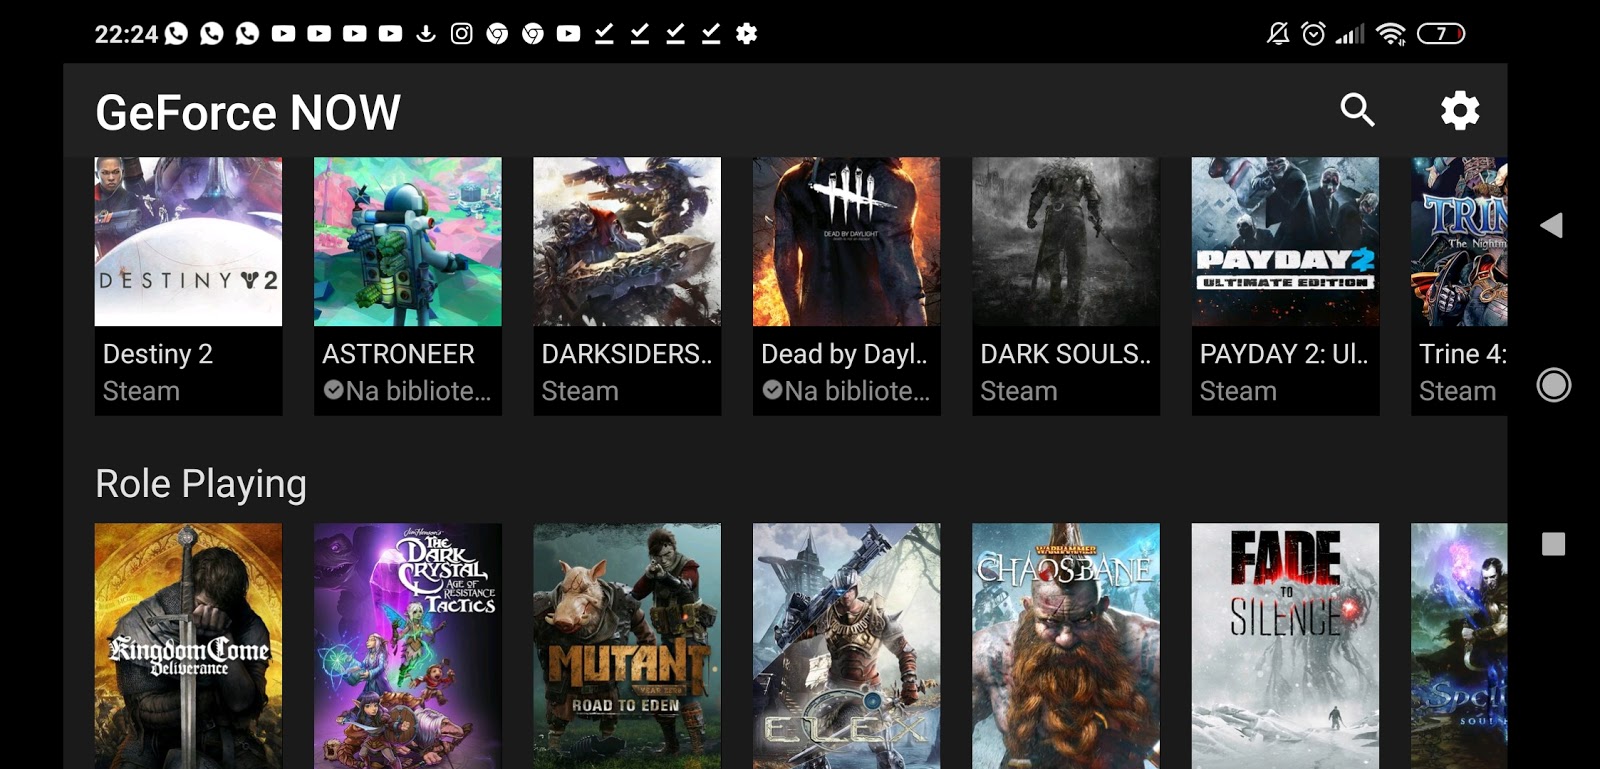The height and width of the screenshot is (769, 1600).
Task: Click Steam label under PAYDAY 2
Action: 1238,391
